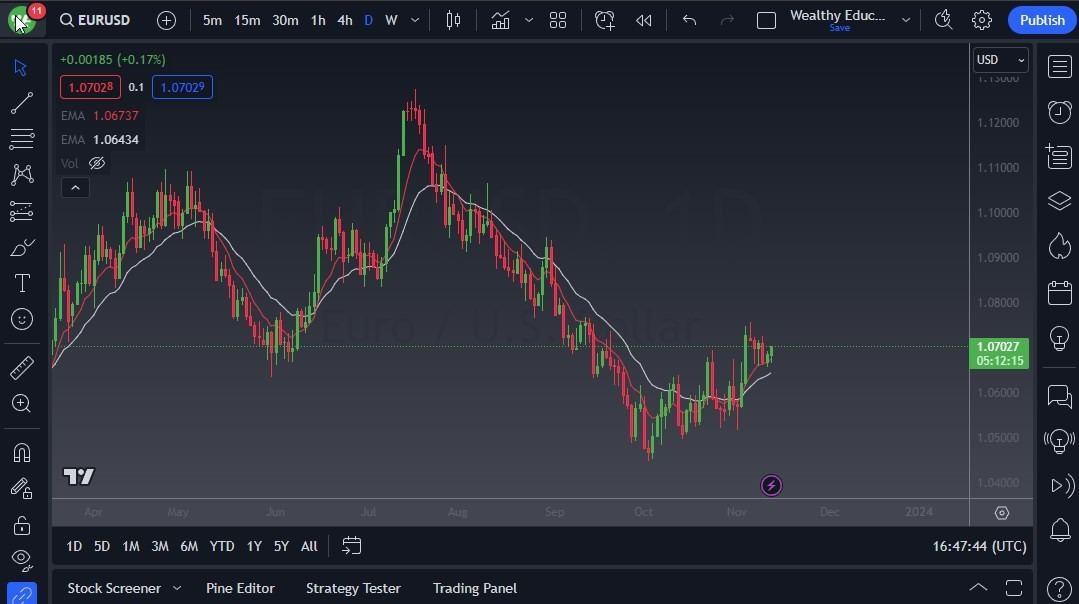1079x604 pixels.
Task: Expand the extra timeframes chevron next to W
Action: (414, 19)
